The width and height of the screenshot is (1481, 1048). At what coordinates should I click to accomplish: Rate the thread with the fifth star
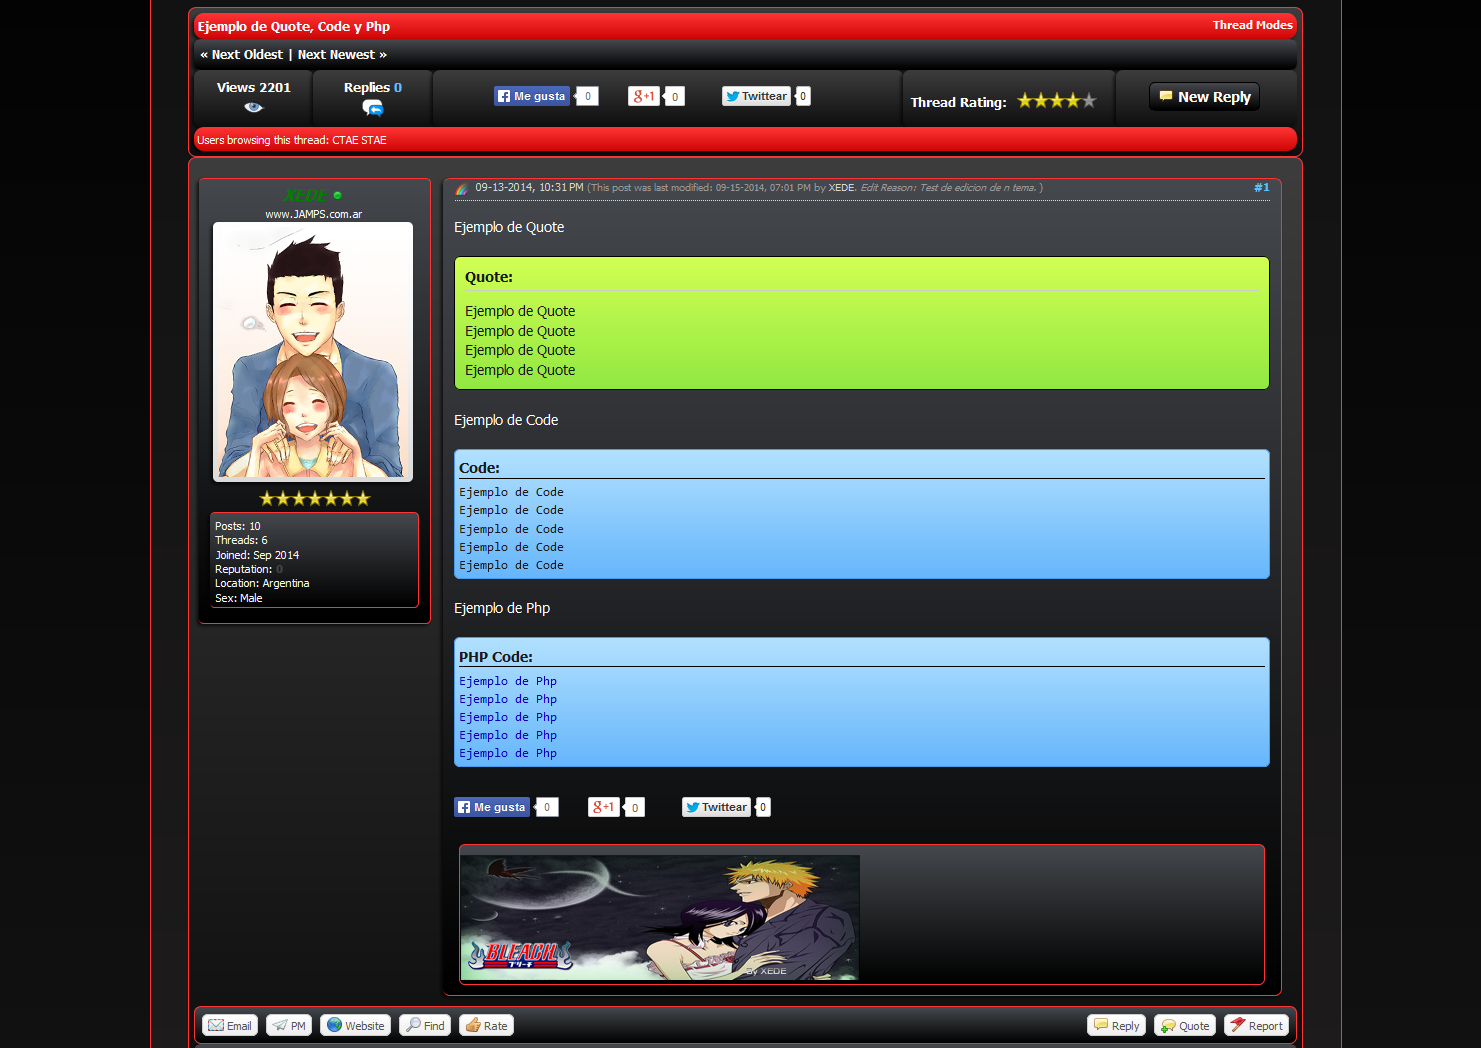(x=1089, y=101)
